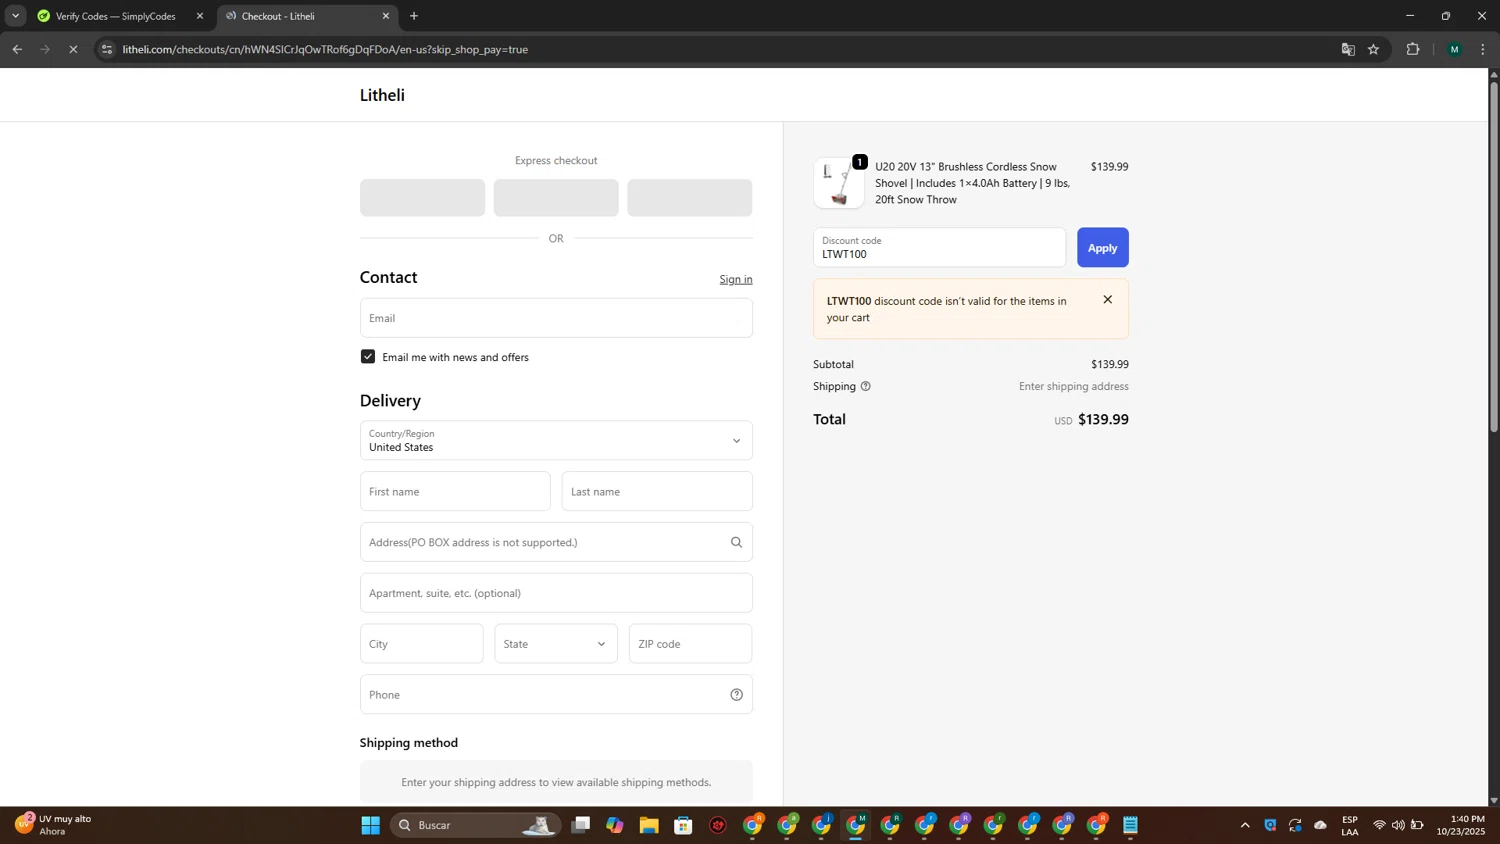Click the Apartment, suite field
The image size is (1500, 844).
click(556, 593)
